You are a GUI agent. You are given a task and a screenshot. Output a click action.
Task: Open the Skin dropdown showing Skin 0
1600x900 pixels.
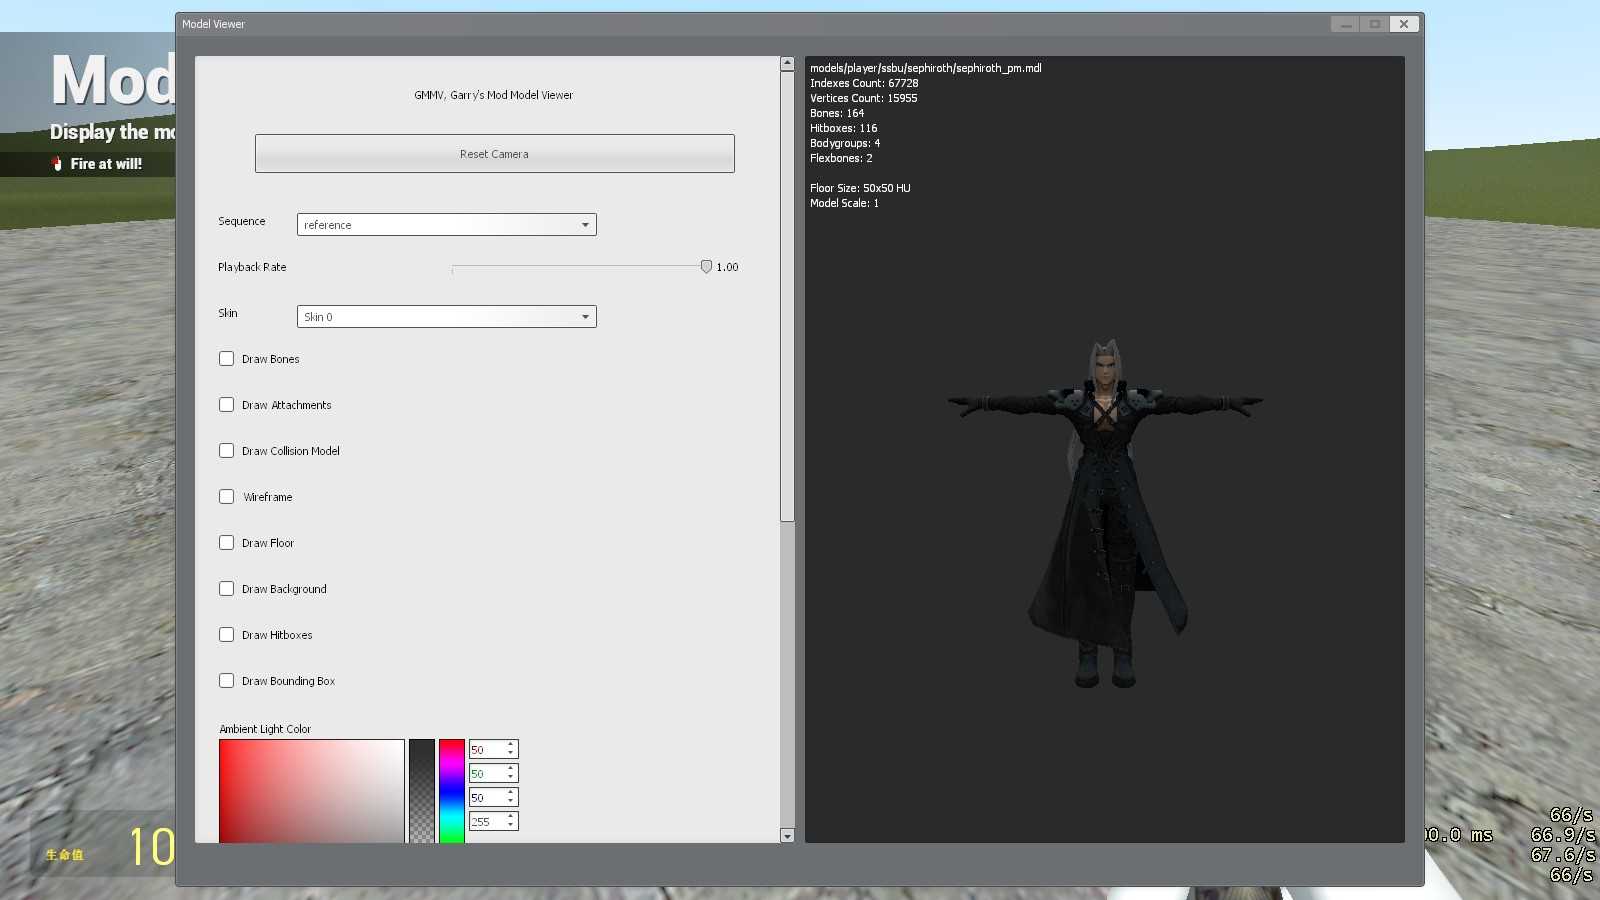[446, 316]
